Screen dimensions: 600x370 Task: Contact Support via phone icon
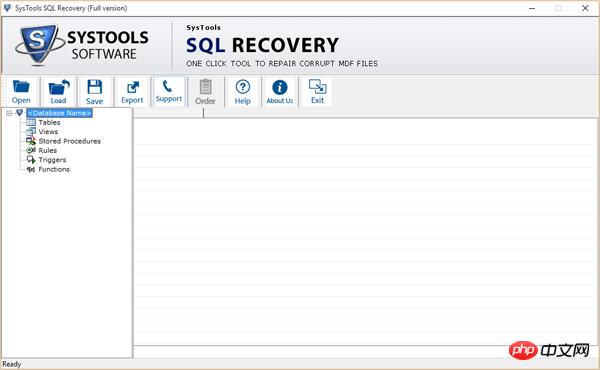[x=169, y=91]
